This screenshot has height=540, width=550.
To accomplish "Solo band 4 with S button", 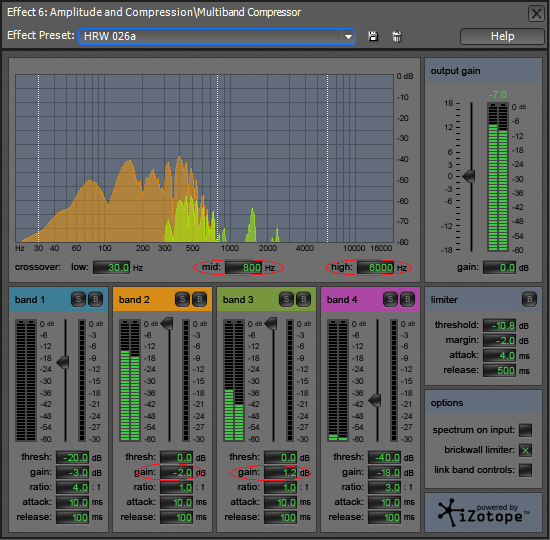I will pos(390,299).
